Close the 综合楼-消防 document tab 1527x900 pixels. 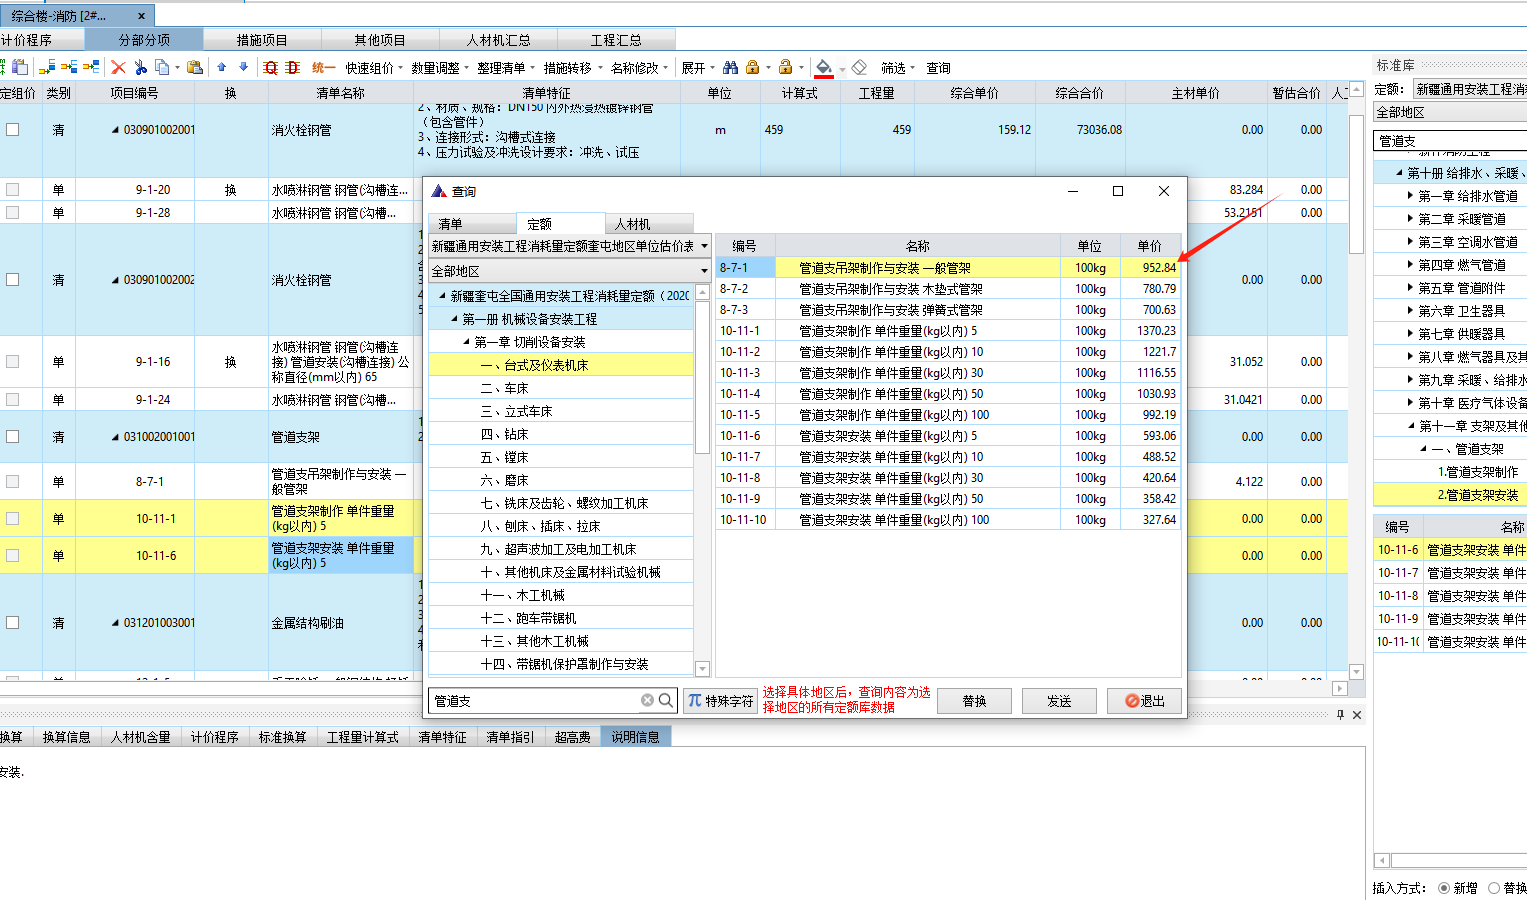141,16
